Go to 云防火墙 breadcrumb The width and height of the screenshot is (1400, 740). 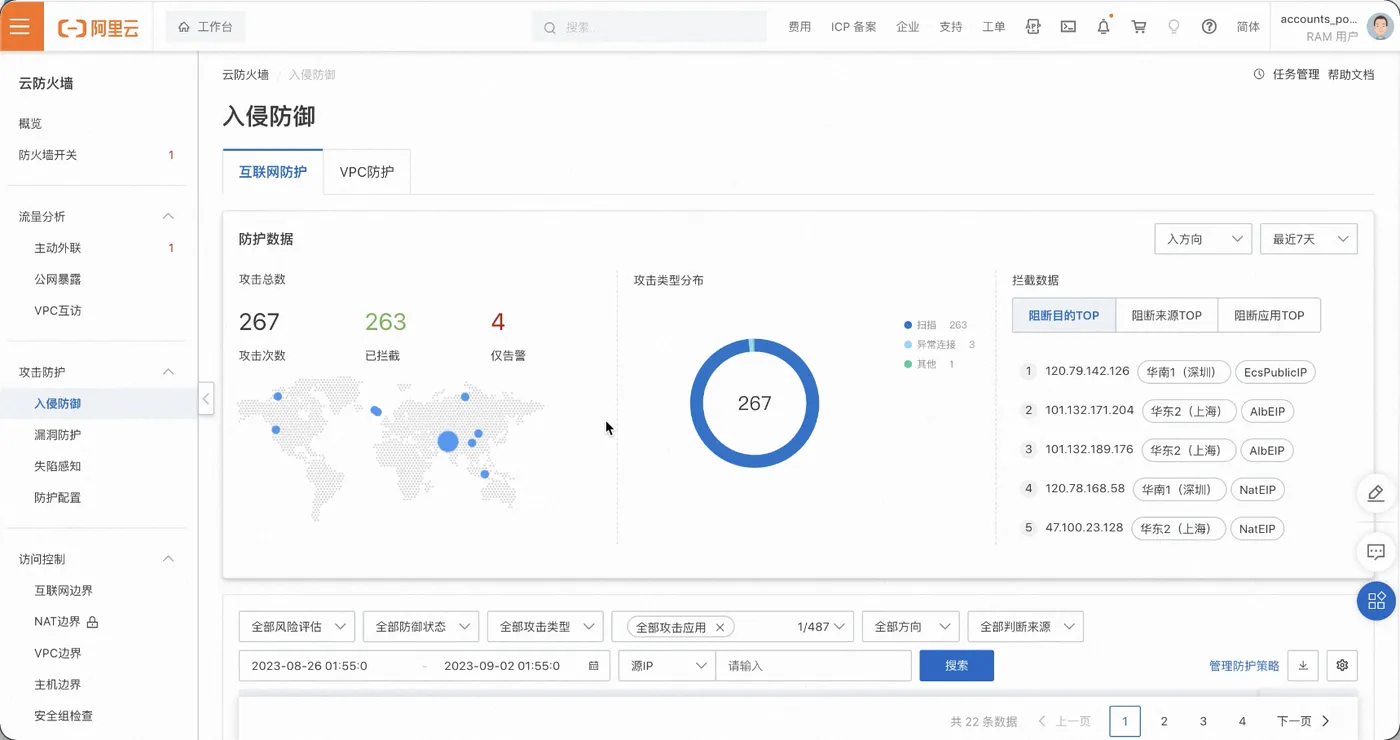(245, 75)
